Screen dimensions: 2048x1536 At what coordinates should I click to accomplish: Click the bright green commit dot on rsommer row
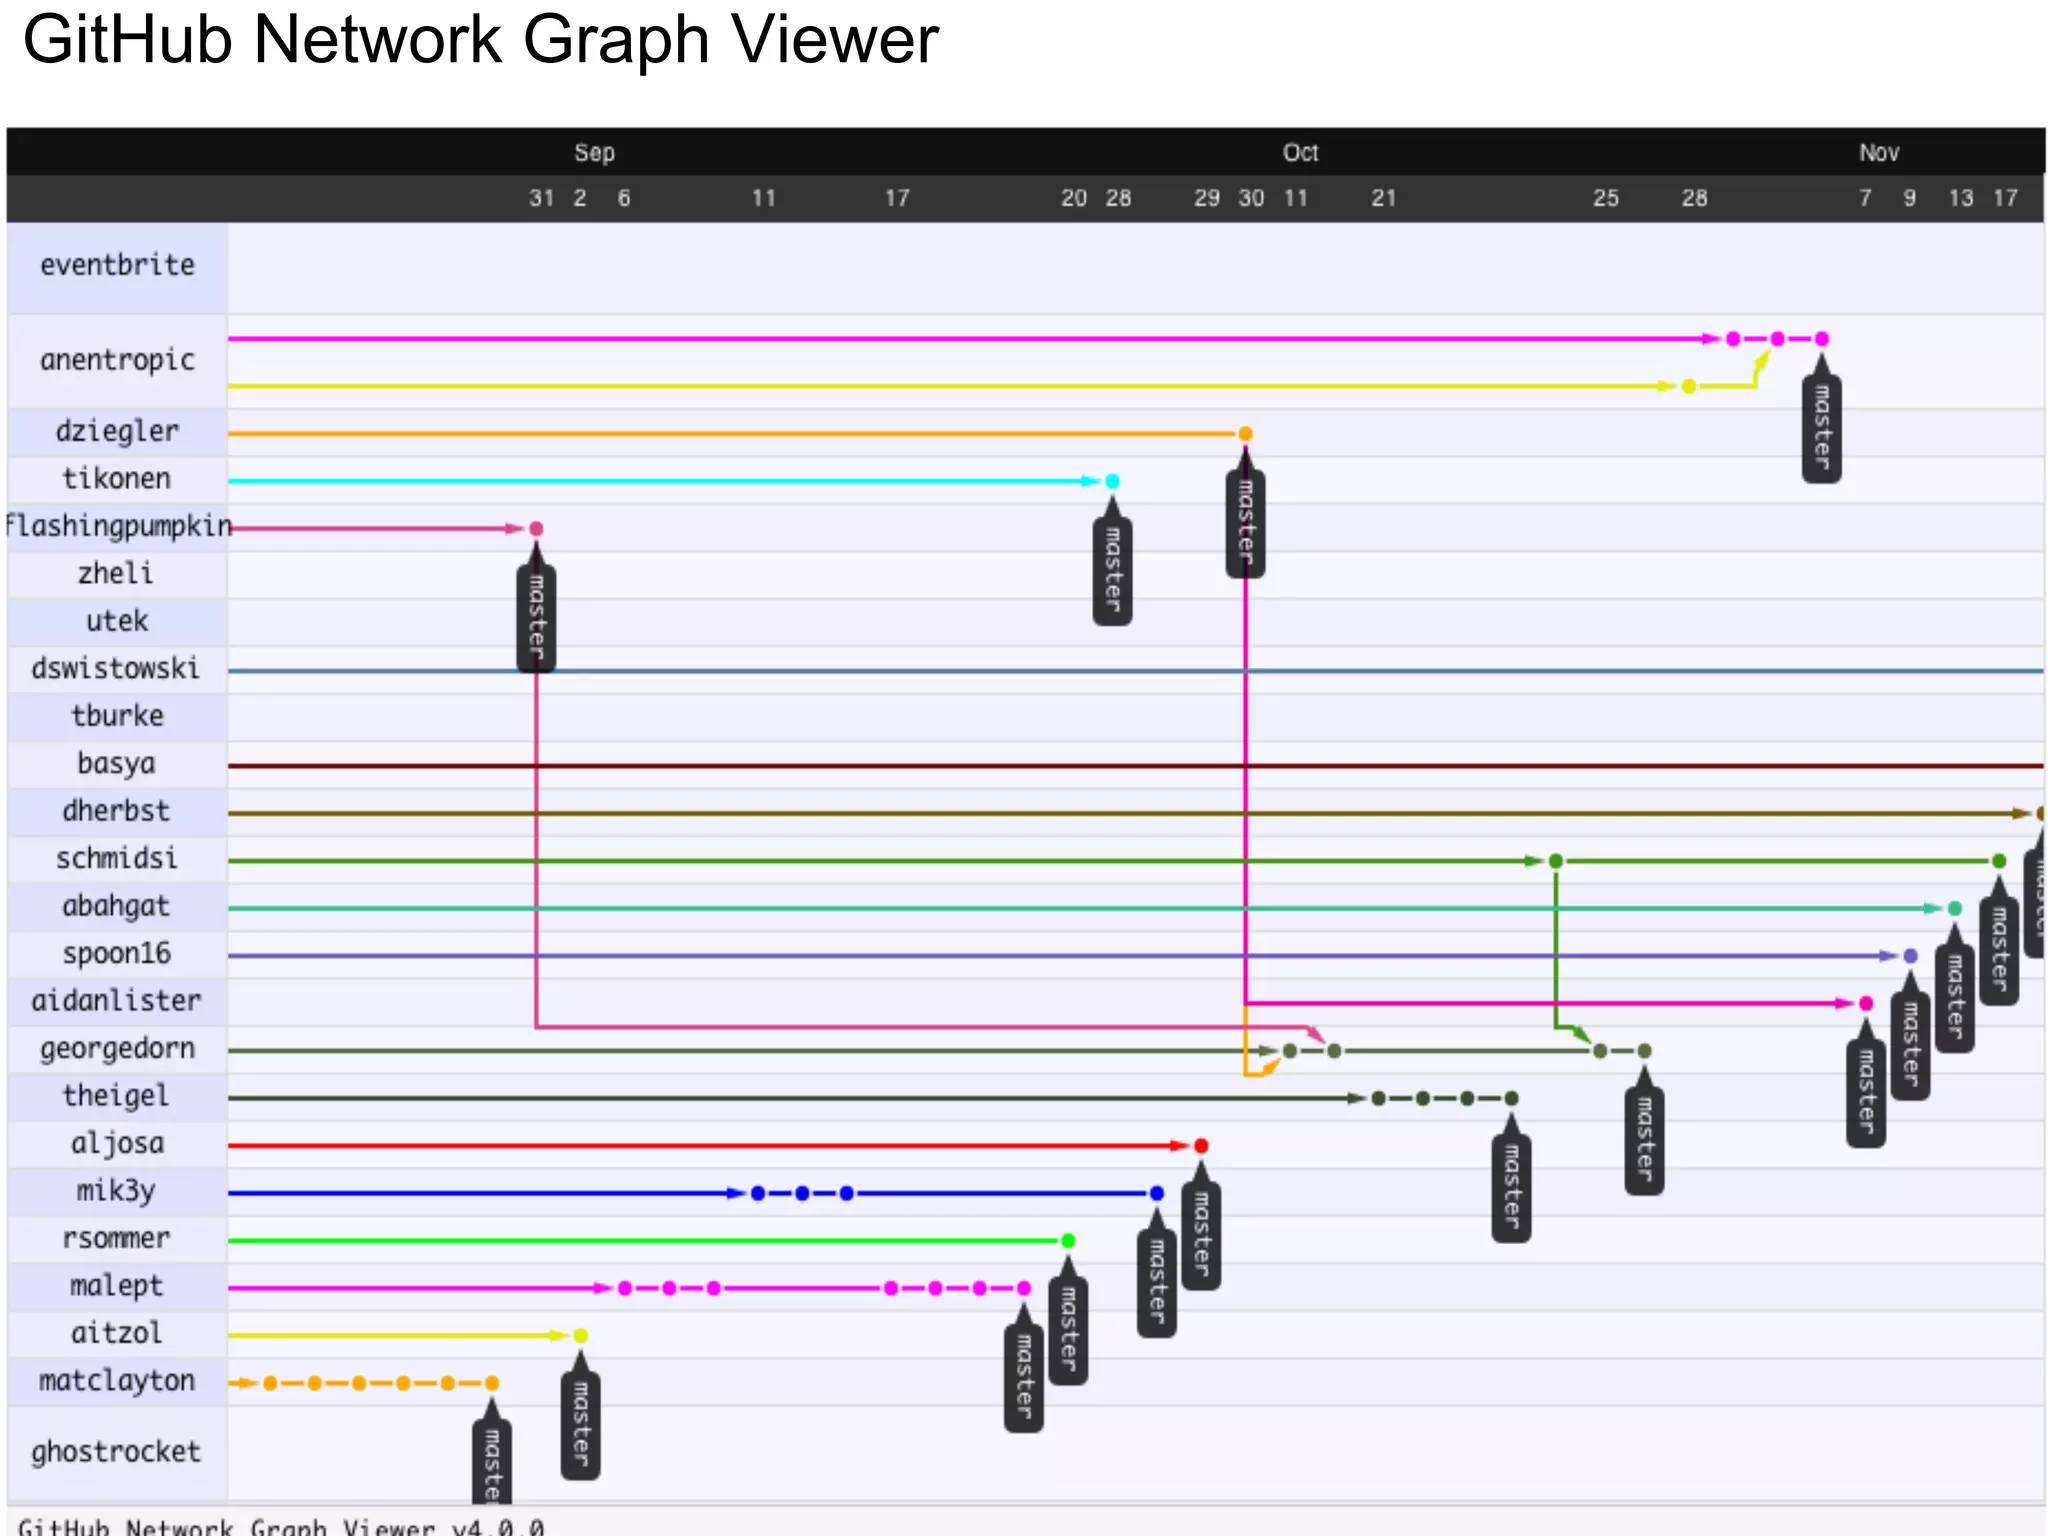coord(1068,1241)
